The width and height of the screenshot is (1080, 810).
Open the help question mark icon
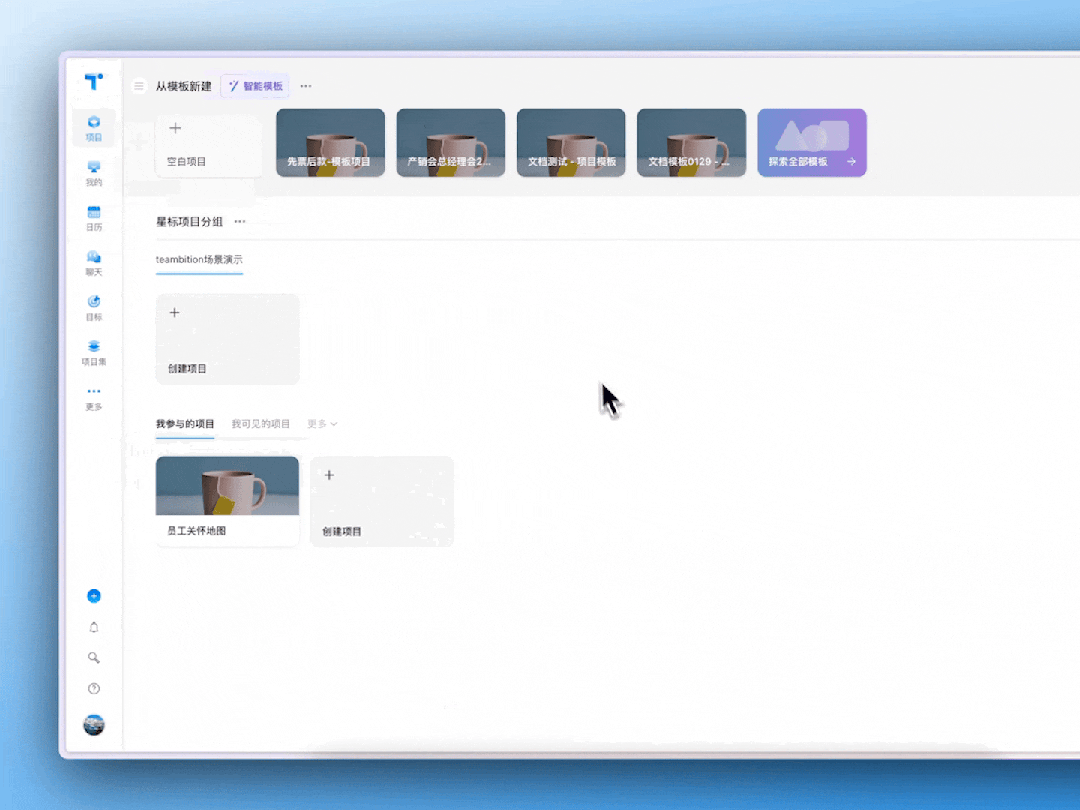click(94, 689)
